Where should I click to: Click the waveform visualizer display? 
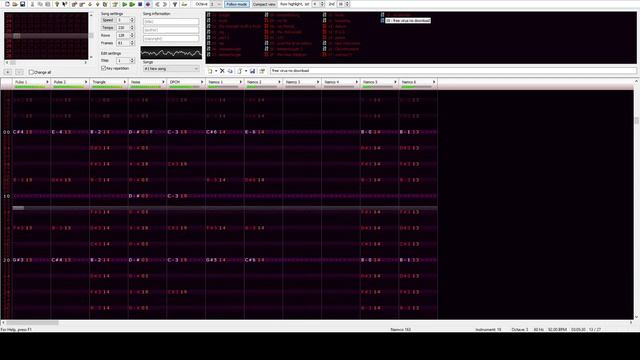(171, 53)
